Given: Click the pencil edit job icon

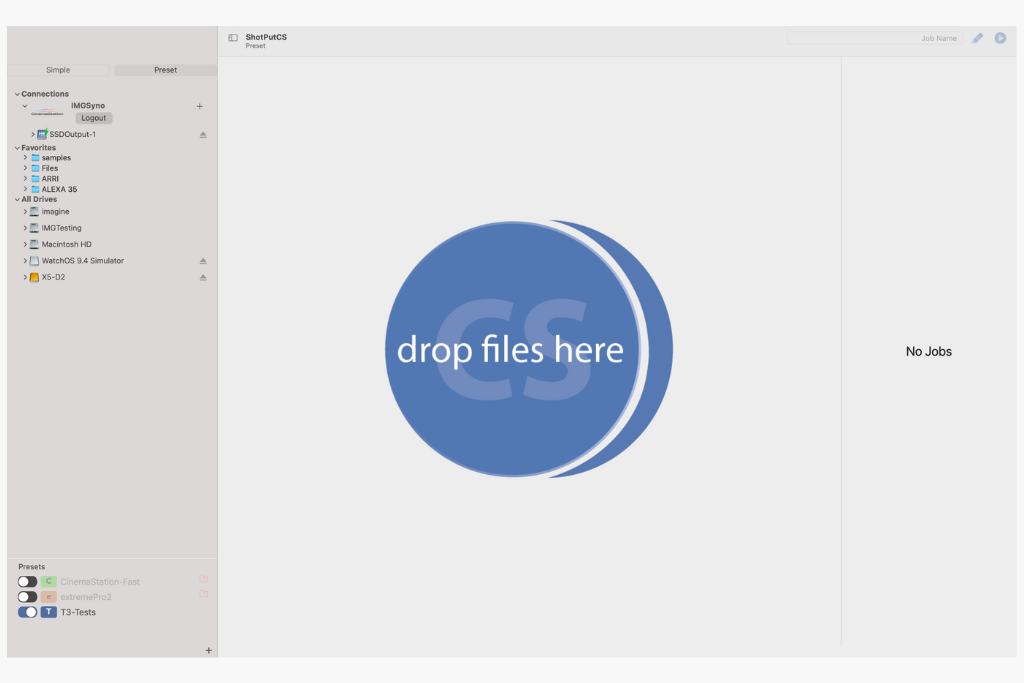Looking at the screenshot, I should [977, 38].
